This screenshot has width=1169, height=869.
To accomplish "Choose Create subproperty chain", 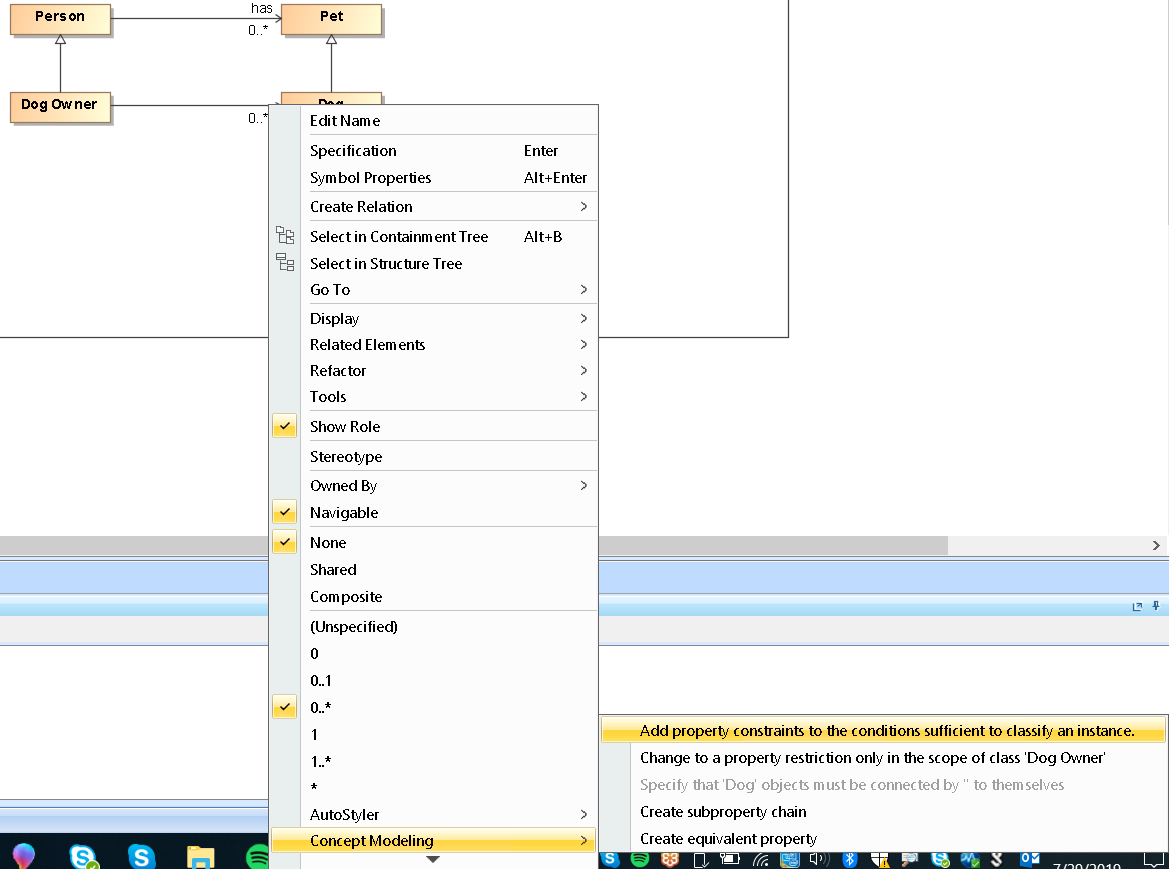I will pos(723,812).
